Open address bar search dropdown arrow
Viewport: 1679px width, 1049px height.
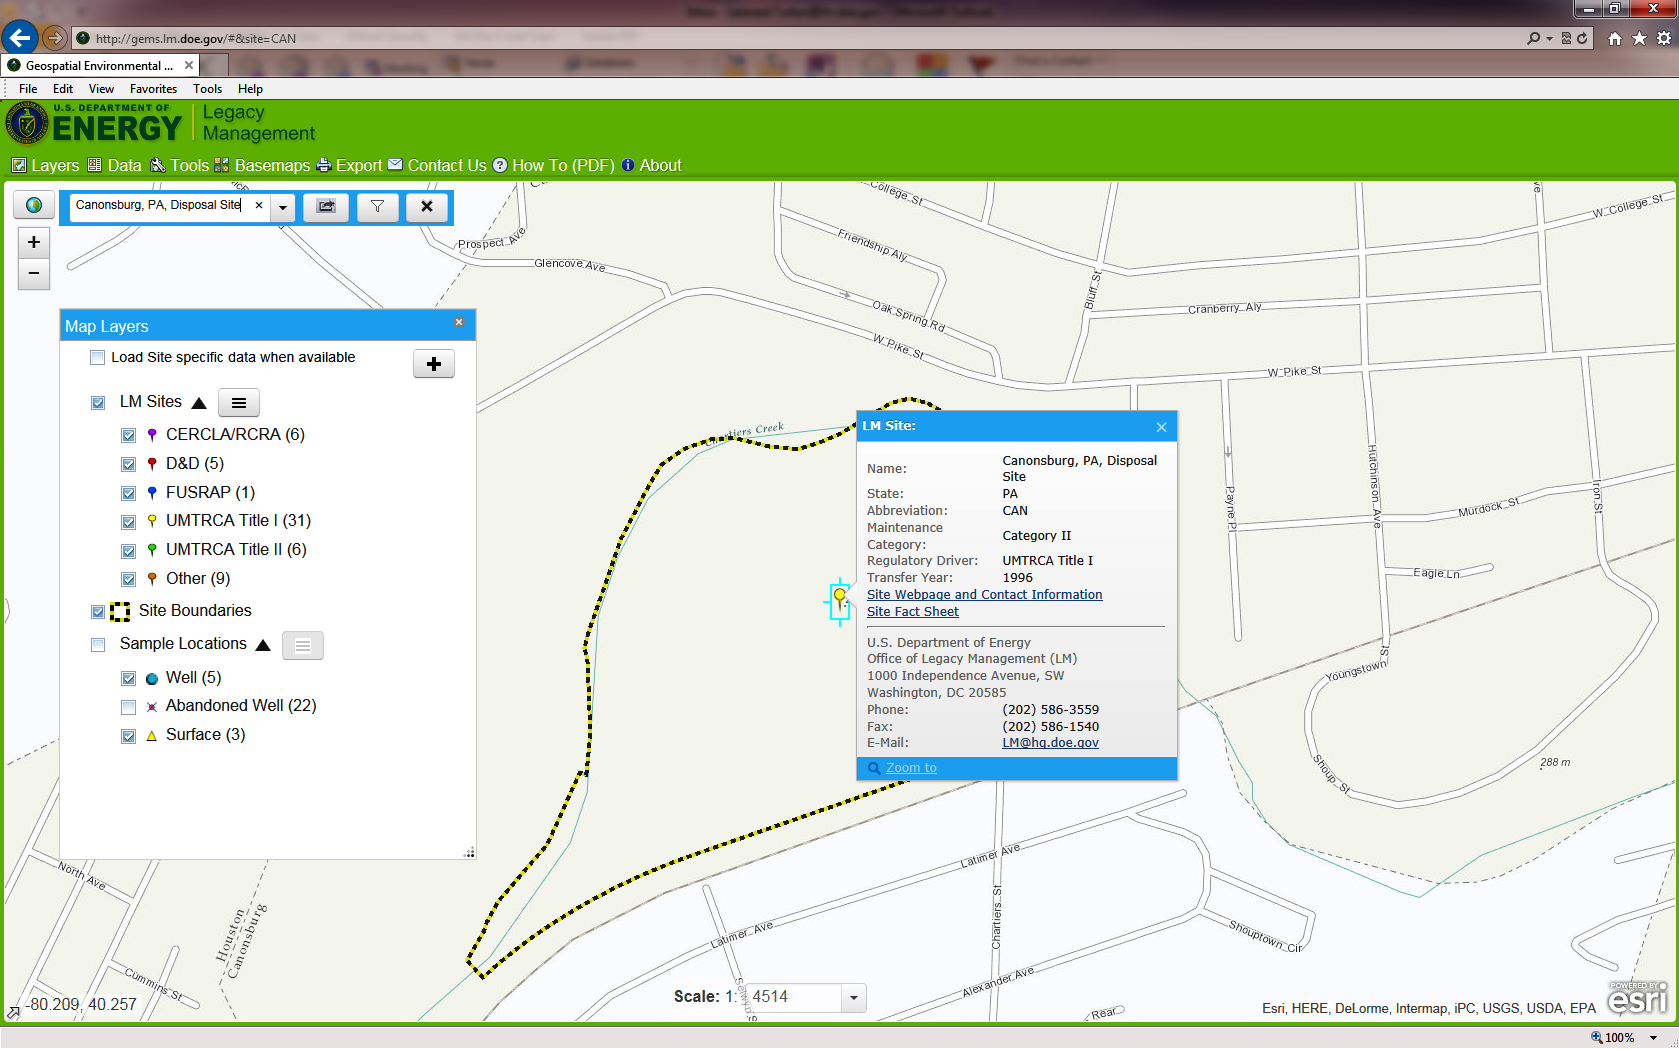click(x=1549, y=38)
